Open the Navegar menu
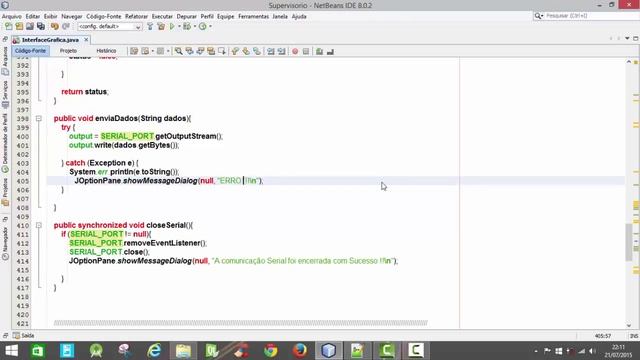Image resolution: width=640 pixels, height=360 pixels. click(72, 16)
